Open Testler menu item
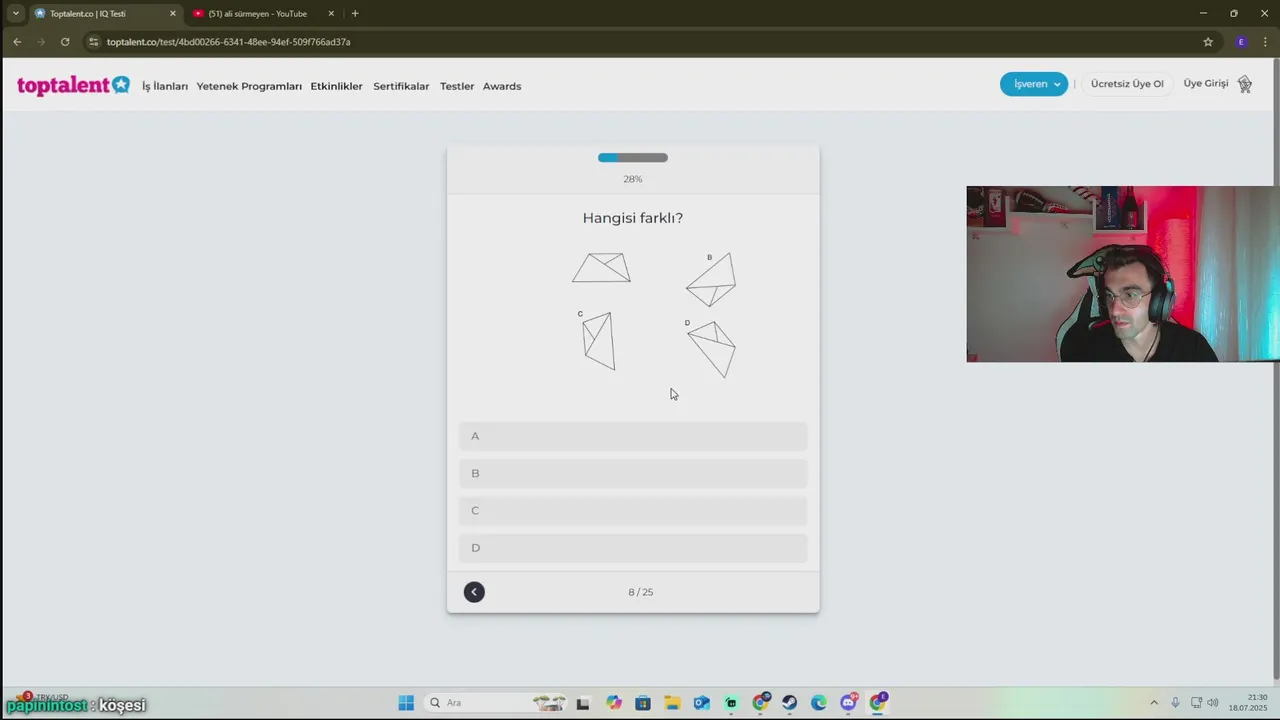Viewport: 1280px width, 720px height. tap(457, 86)
